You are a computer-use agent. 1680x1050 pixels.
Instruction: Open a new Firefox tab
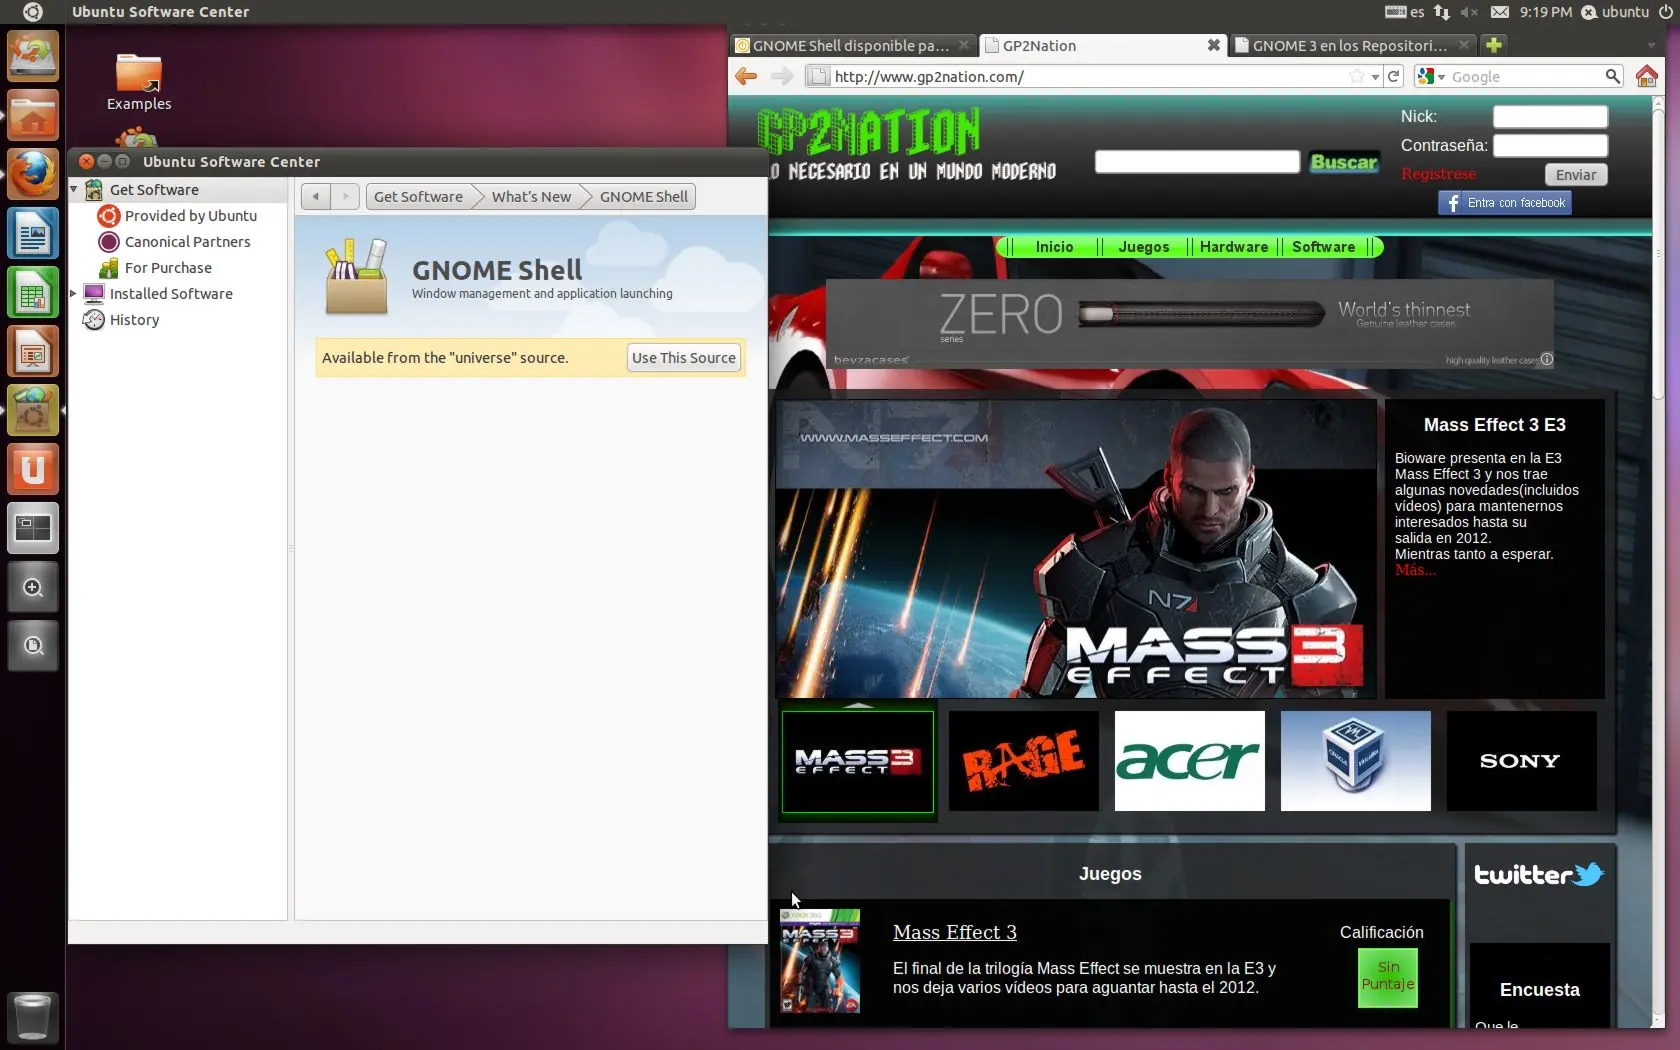click(1493, 45)
